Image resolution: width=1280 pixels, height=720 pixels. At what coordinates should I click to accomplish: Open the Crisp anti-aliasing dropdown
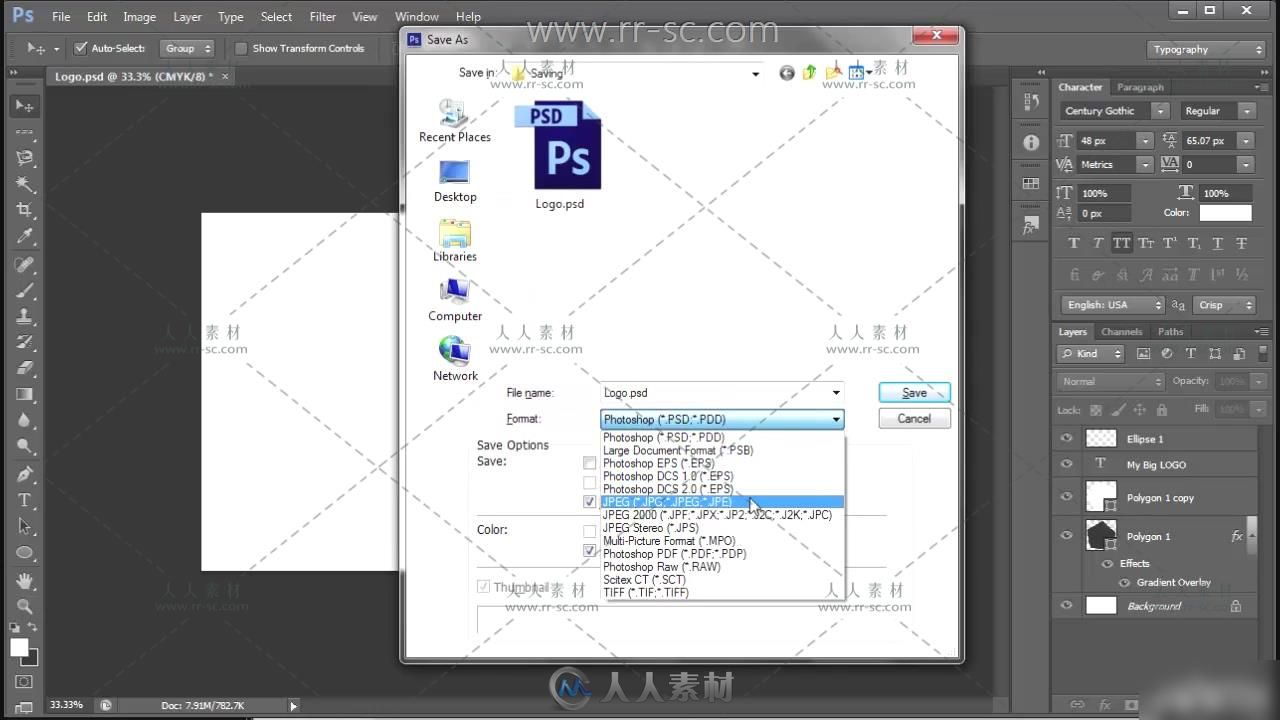tap(1224, 305)
